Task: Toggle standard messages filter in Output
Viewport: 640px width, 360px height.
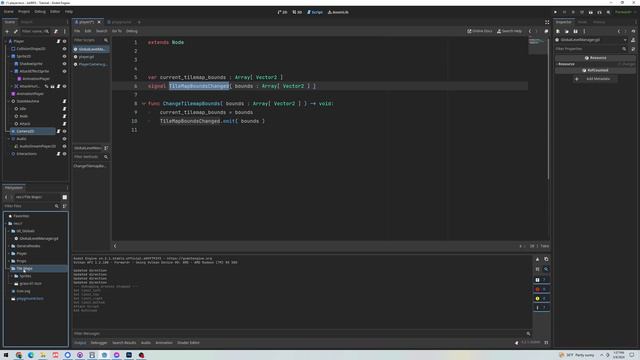Action: 542,280
